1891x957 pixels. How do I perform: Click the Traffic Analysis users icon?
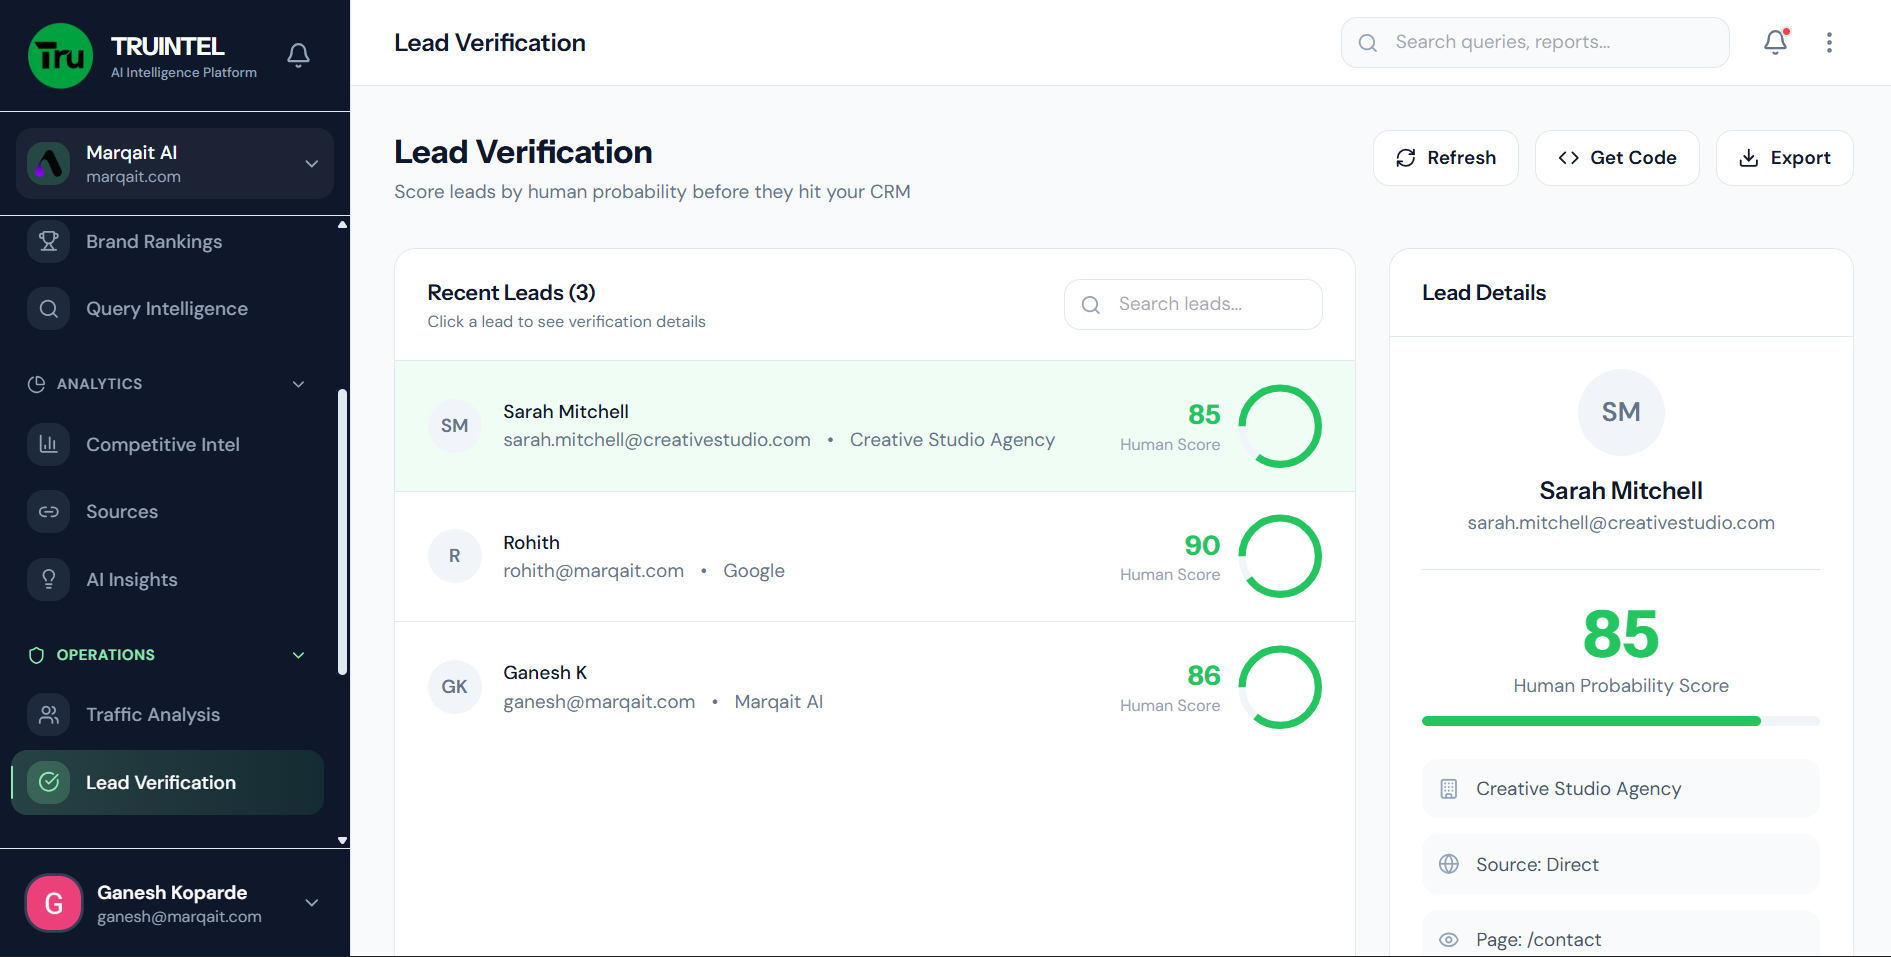pyautogui.click(x=48, y=714)
